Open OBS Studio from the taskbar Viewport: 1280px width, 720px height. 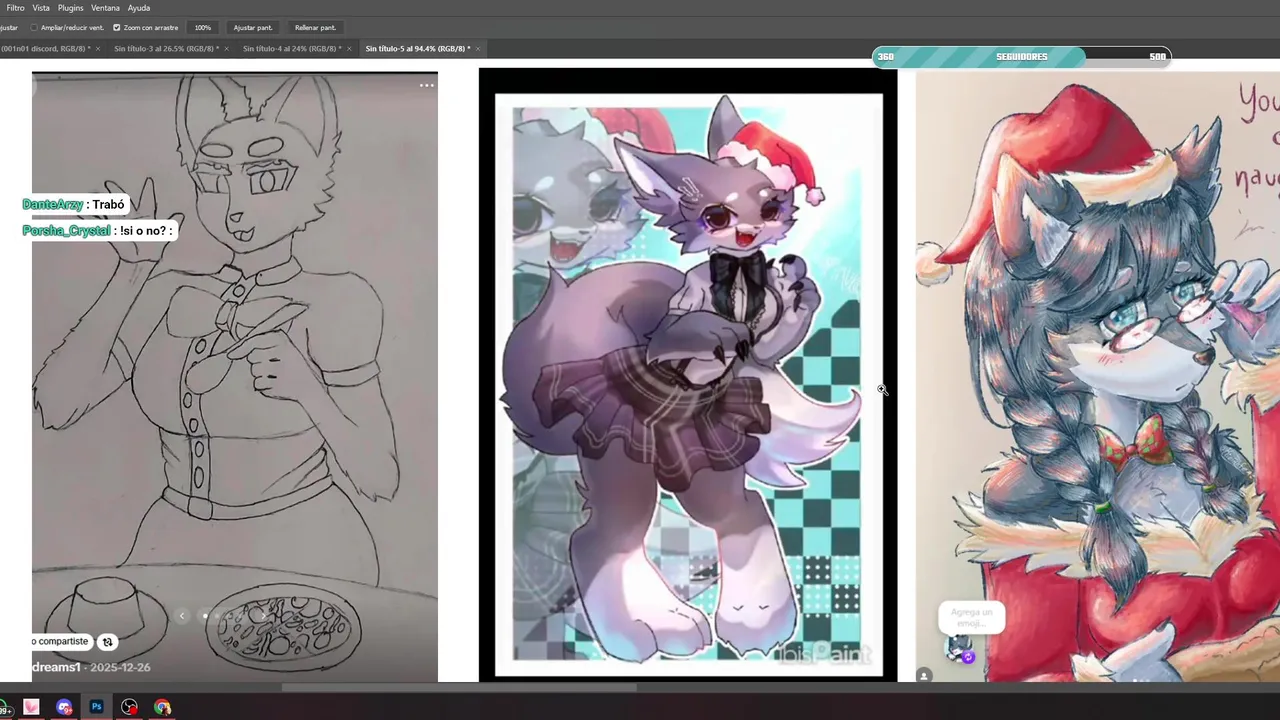pos(129,707)
